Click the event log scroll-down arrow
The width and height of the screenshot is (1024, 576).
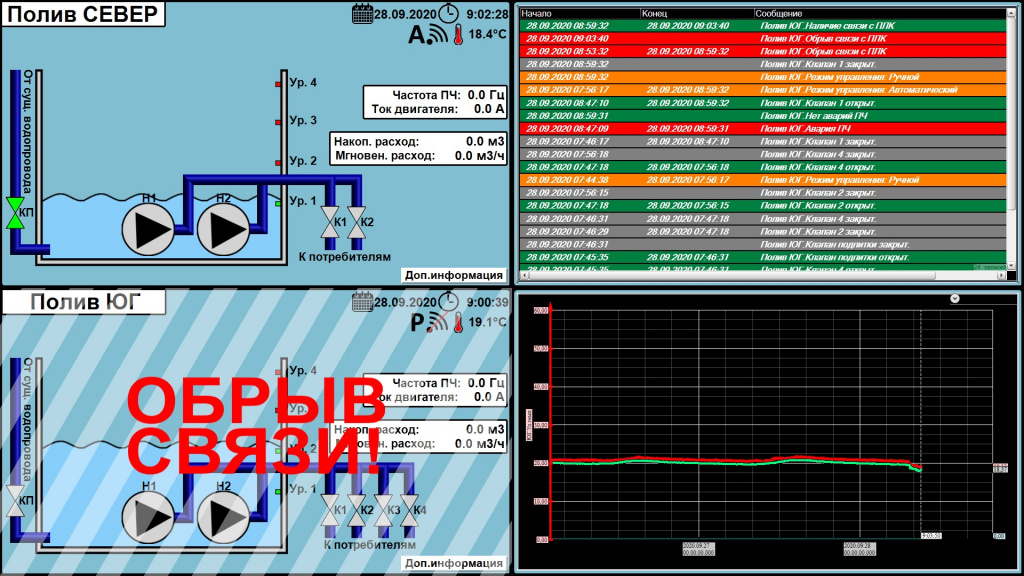coord(1012,266)
